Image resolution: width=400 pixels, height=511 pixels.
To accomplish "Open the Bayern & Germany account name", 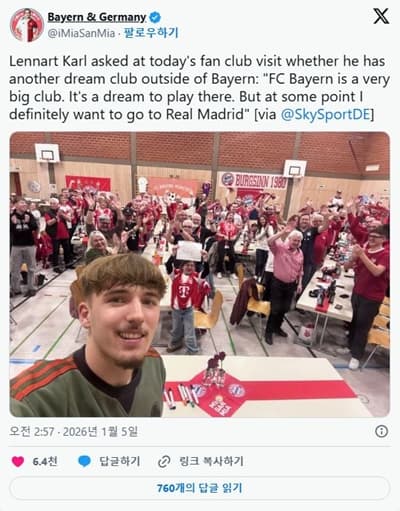I will coord(97,17).
